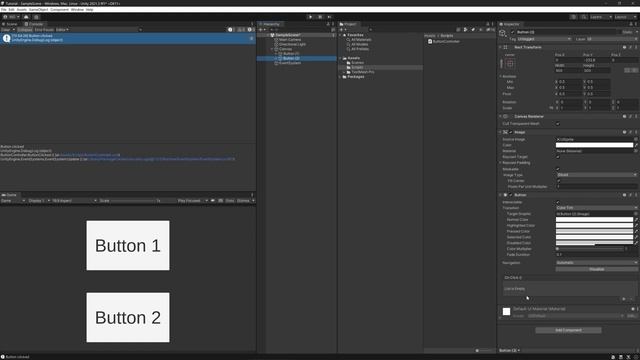This screenshot has width=640, height=360.
Task: Click the GameObject cube icon in Inspector
Action: pos(503,33)
